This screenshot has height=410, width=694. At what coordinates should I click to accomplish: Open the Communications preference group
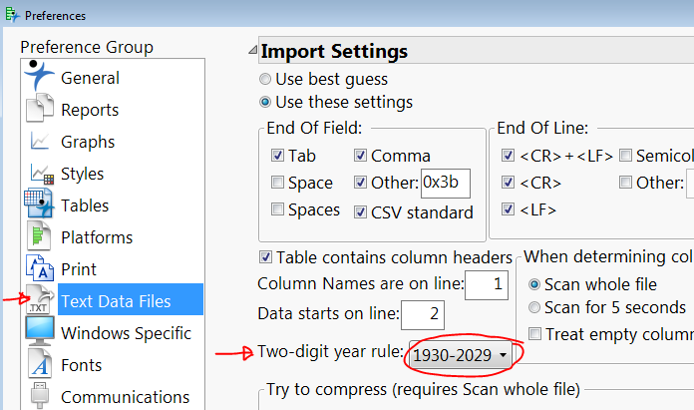(125, 397)
